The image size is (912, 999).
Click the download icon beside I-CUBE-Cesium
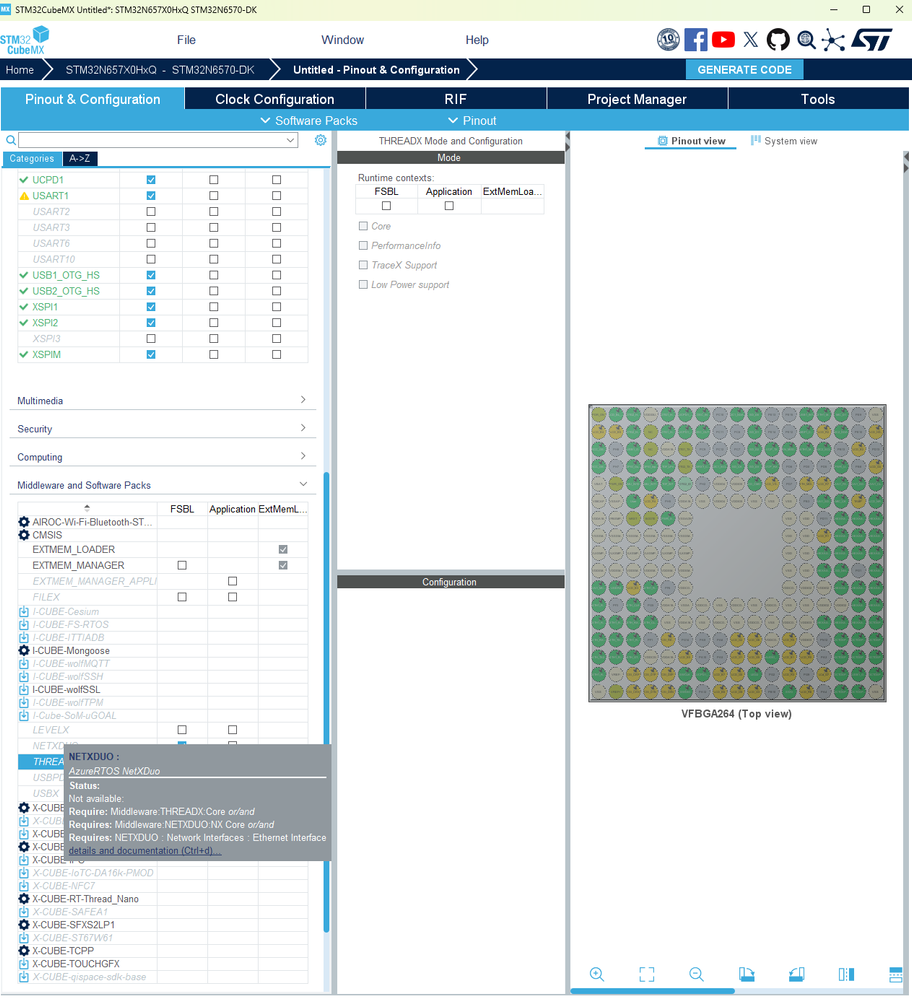coord(24,612)
